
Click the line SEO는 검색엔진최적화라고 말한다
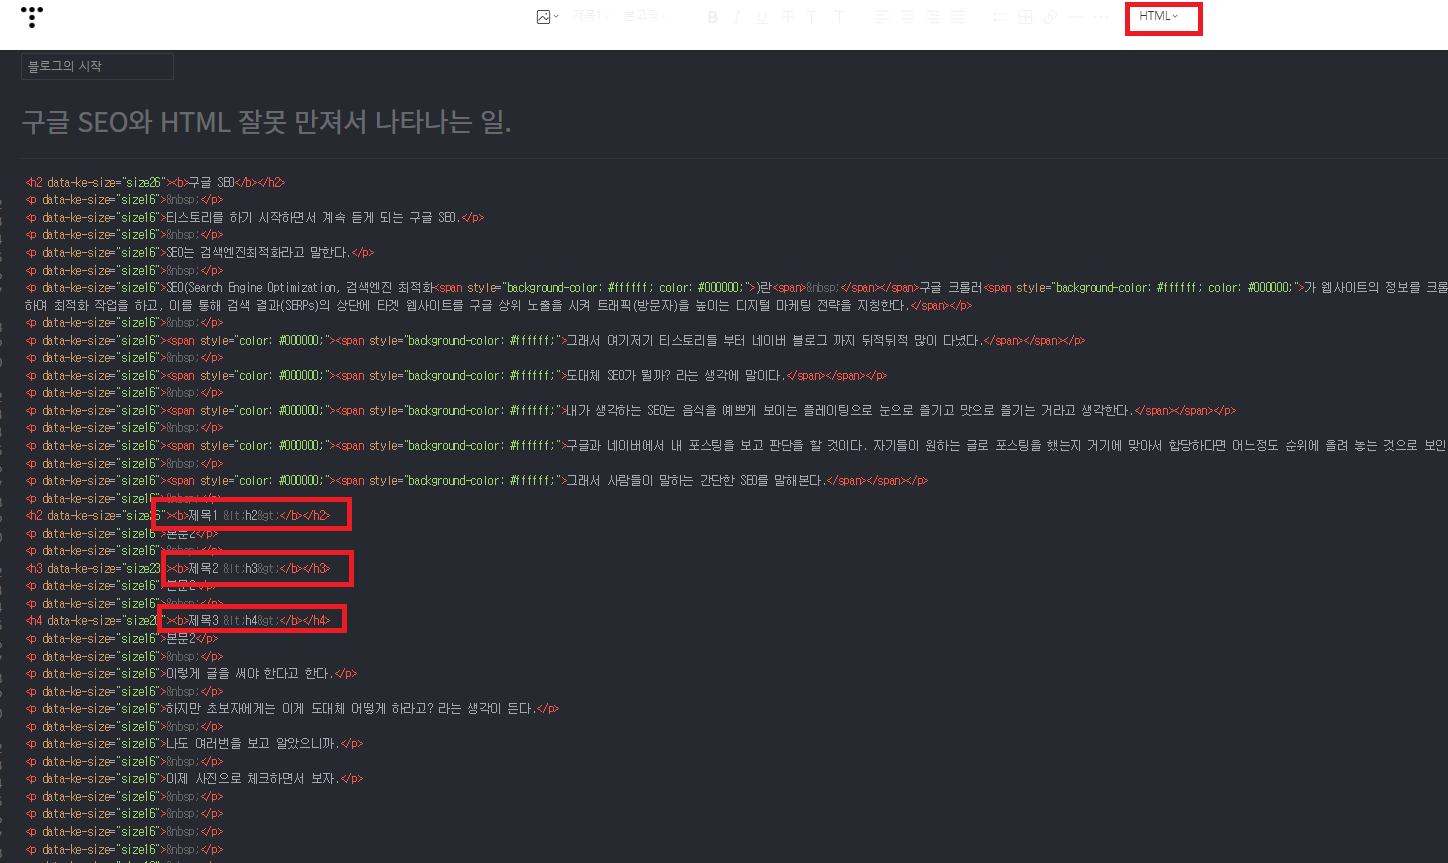(x=200, y=253)
